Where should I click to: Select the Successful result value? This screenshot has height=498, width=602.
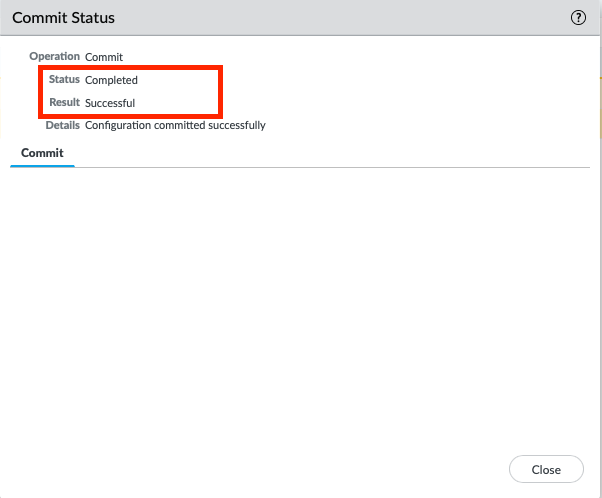(x=110, y=103)
